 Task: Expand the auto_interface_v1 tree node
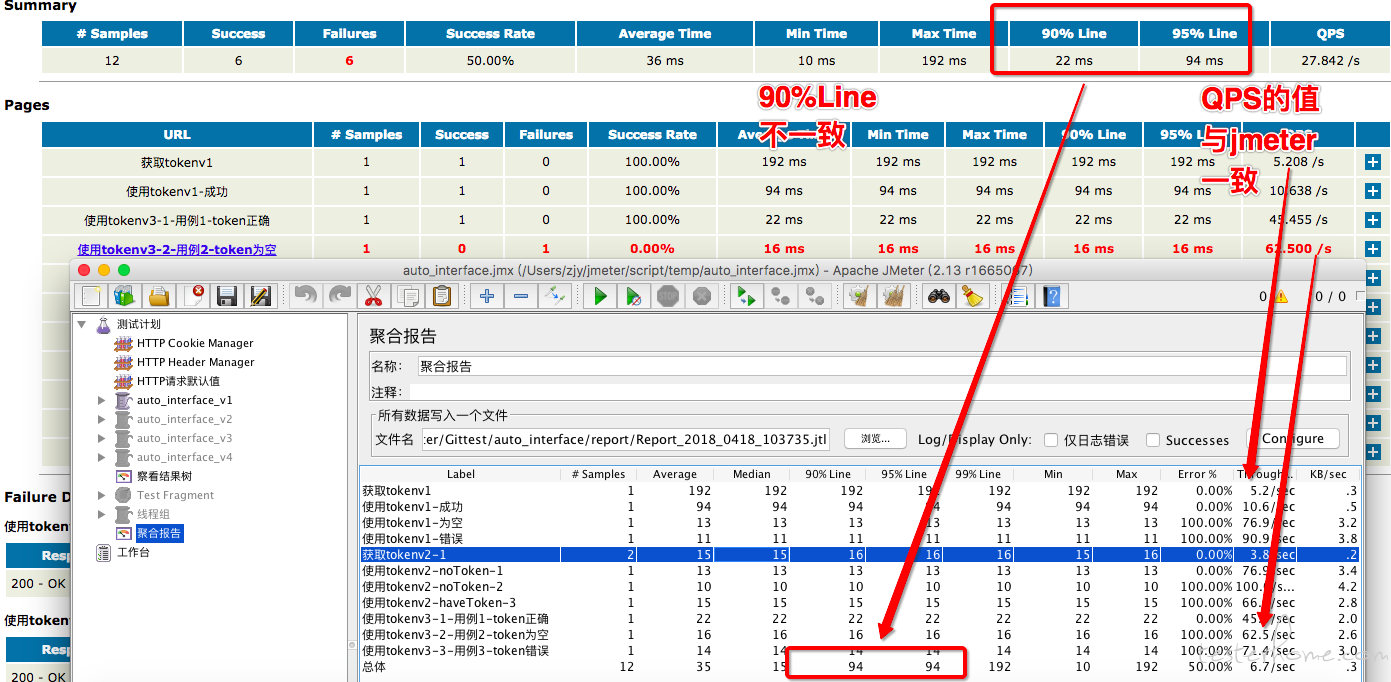[102, 400]
